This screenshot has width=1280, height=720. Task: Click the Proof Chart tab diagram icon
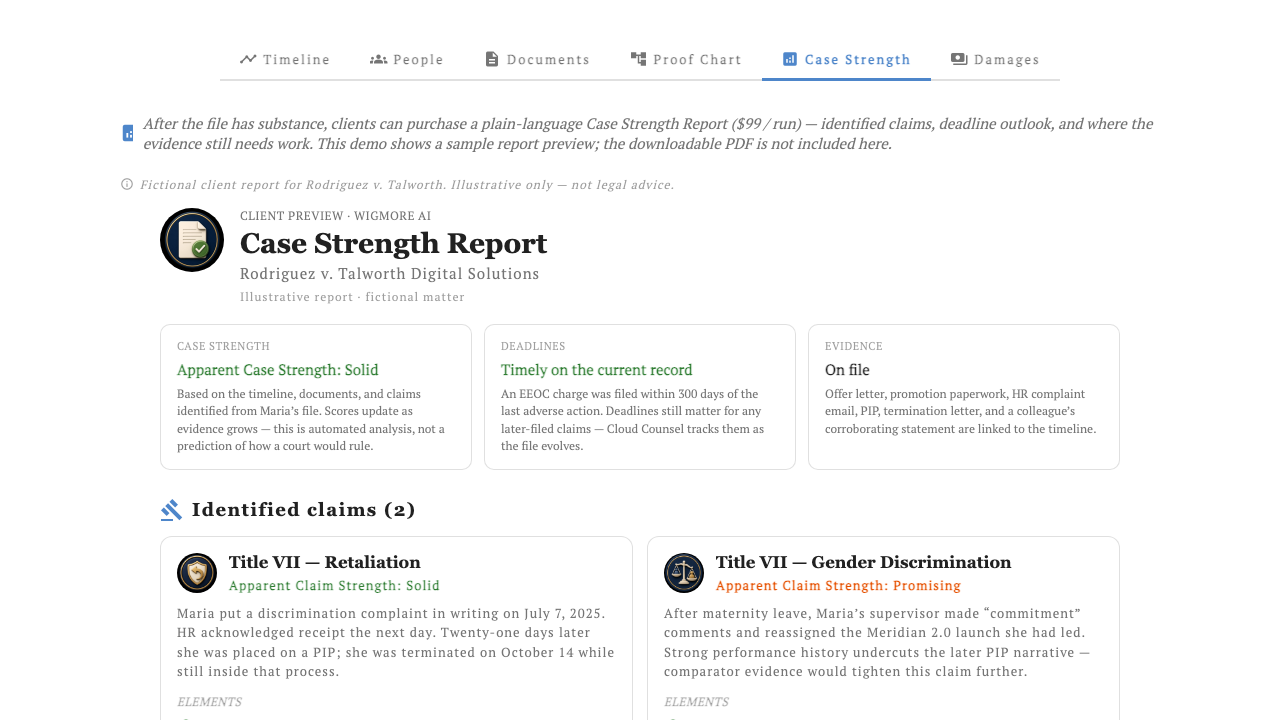tap(638, 59)
